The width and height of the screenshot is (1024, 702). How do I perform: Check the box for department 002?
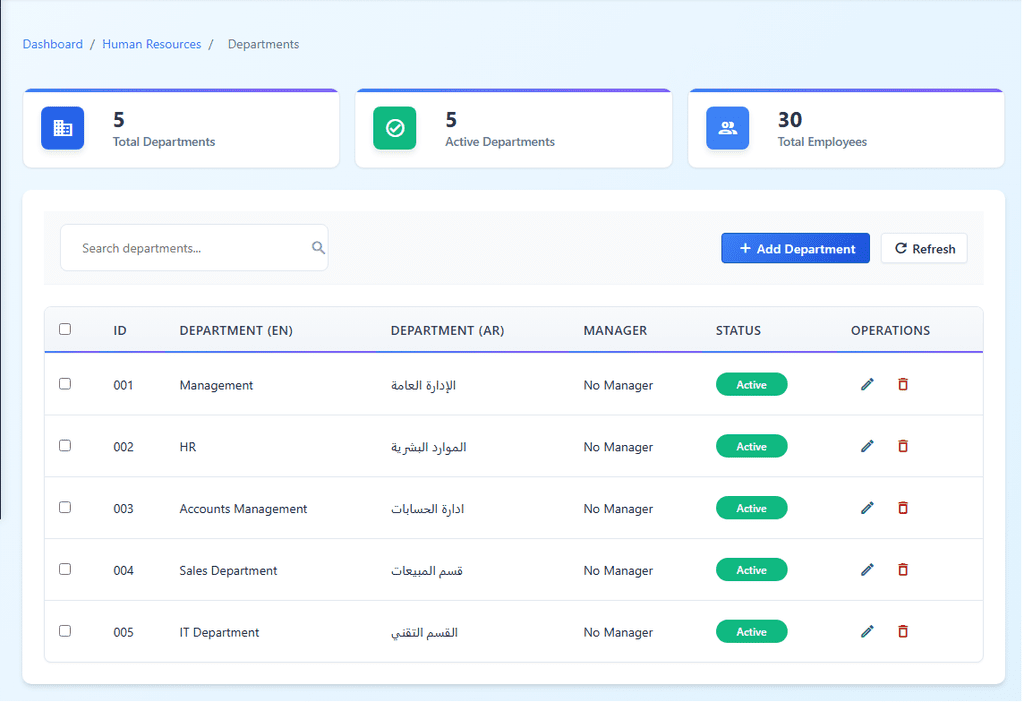click(65, 446)
